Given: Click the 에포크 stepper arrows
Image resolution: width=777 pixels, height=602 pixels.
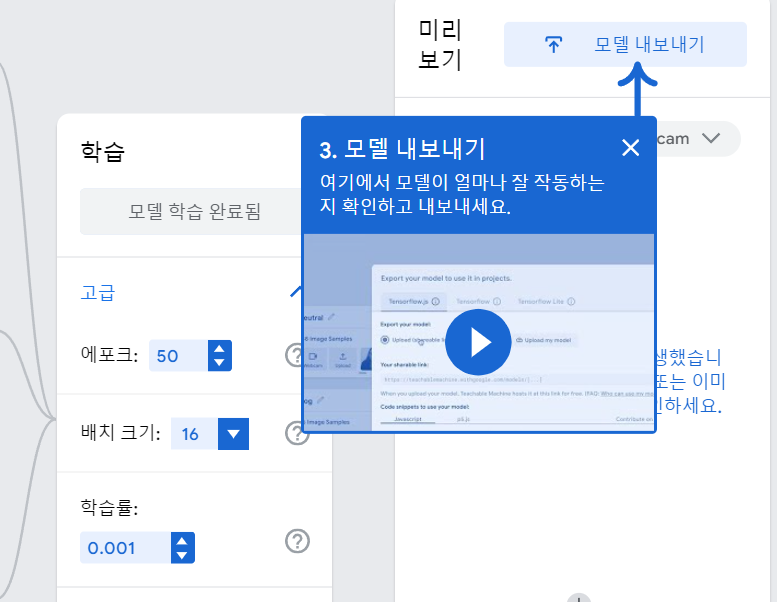Looking at the screenshot, I should coord(220,356).
